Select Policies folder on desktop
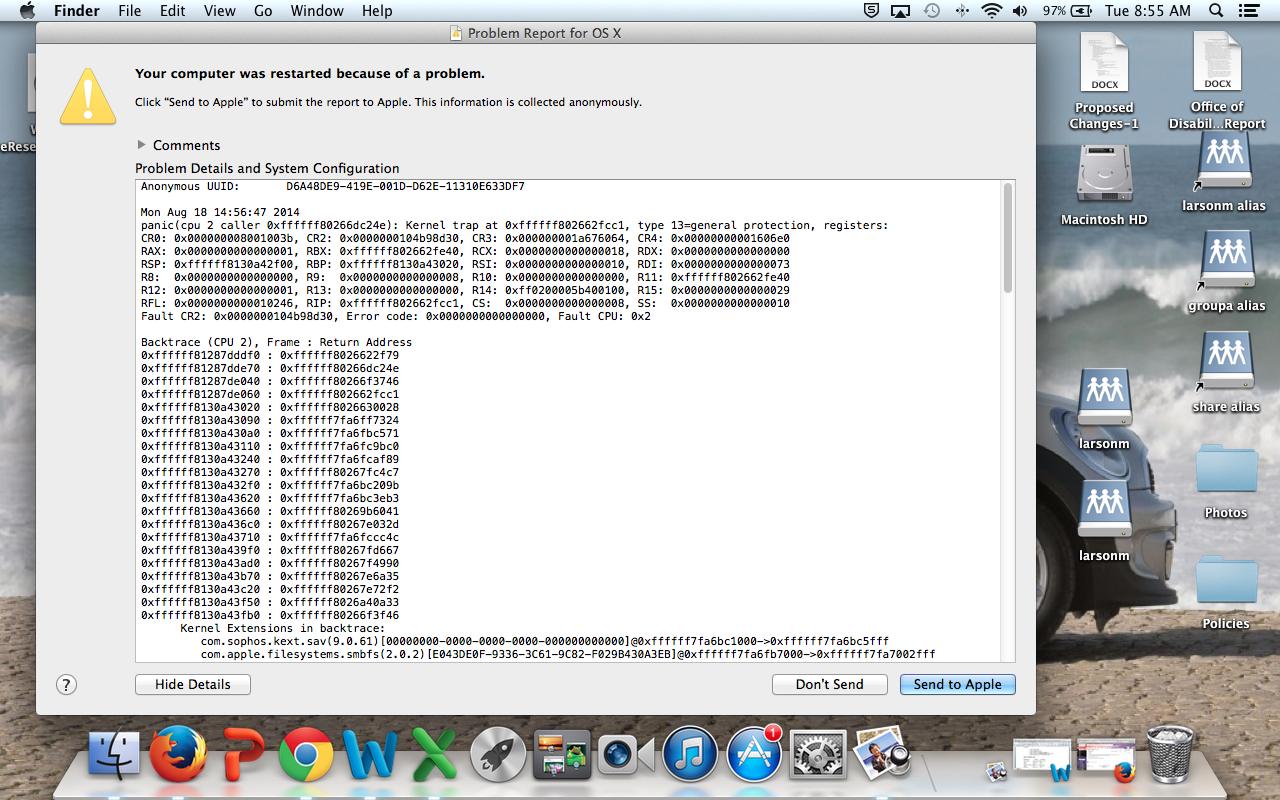The height and width of the screenshot is (800, 1280). (x=1226, y=593)
